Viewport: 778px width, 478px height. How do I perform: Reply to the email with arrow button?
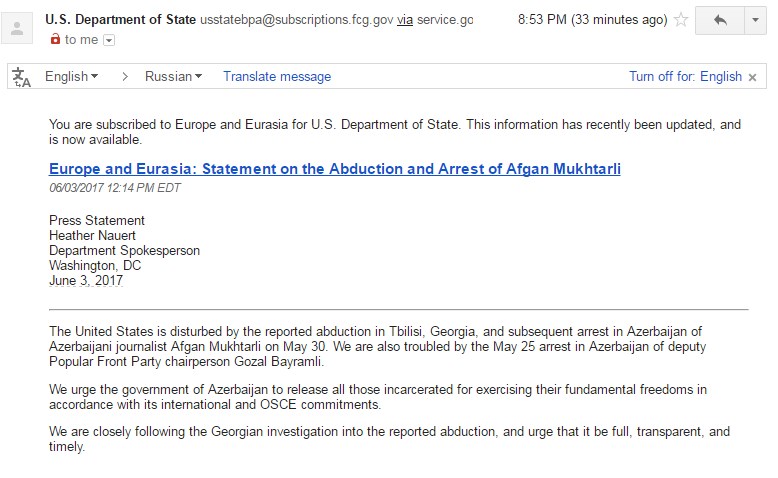(720, 20)
